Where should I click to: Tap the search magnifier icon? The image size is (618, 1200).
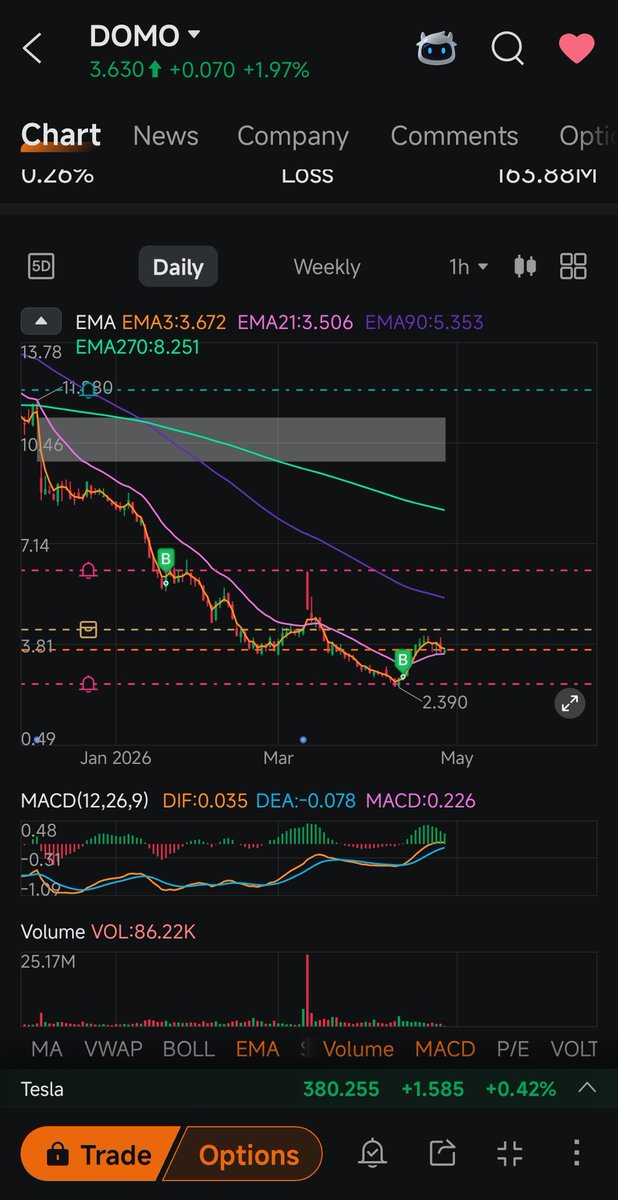(x=508, y=48)
